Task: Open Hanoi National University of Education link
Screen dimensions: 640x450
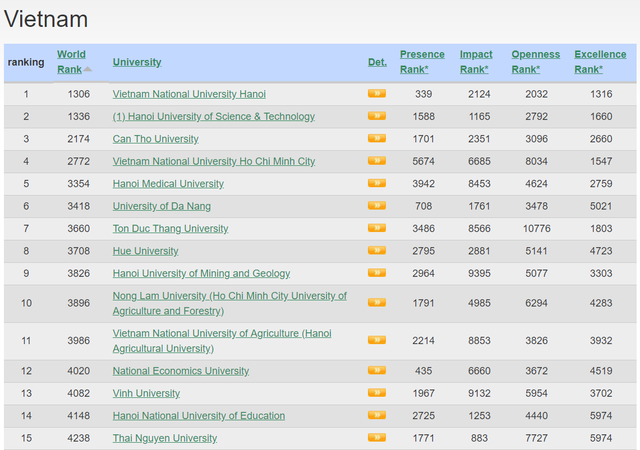Action: [x=198, y=416]
